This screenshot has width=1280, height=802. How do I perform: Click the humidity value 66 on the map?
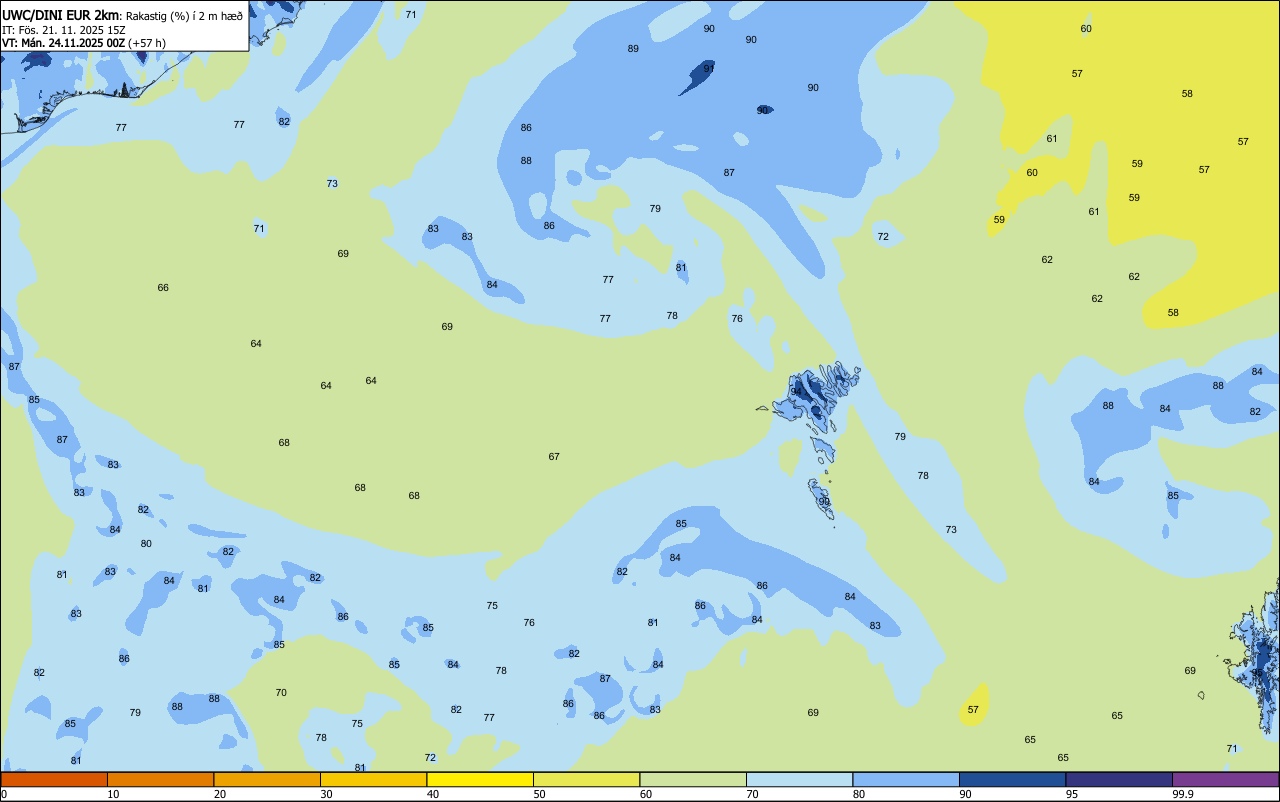163,288
